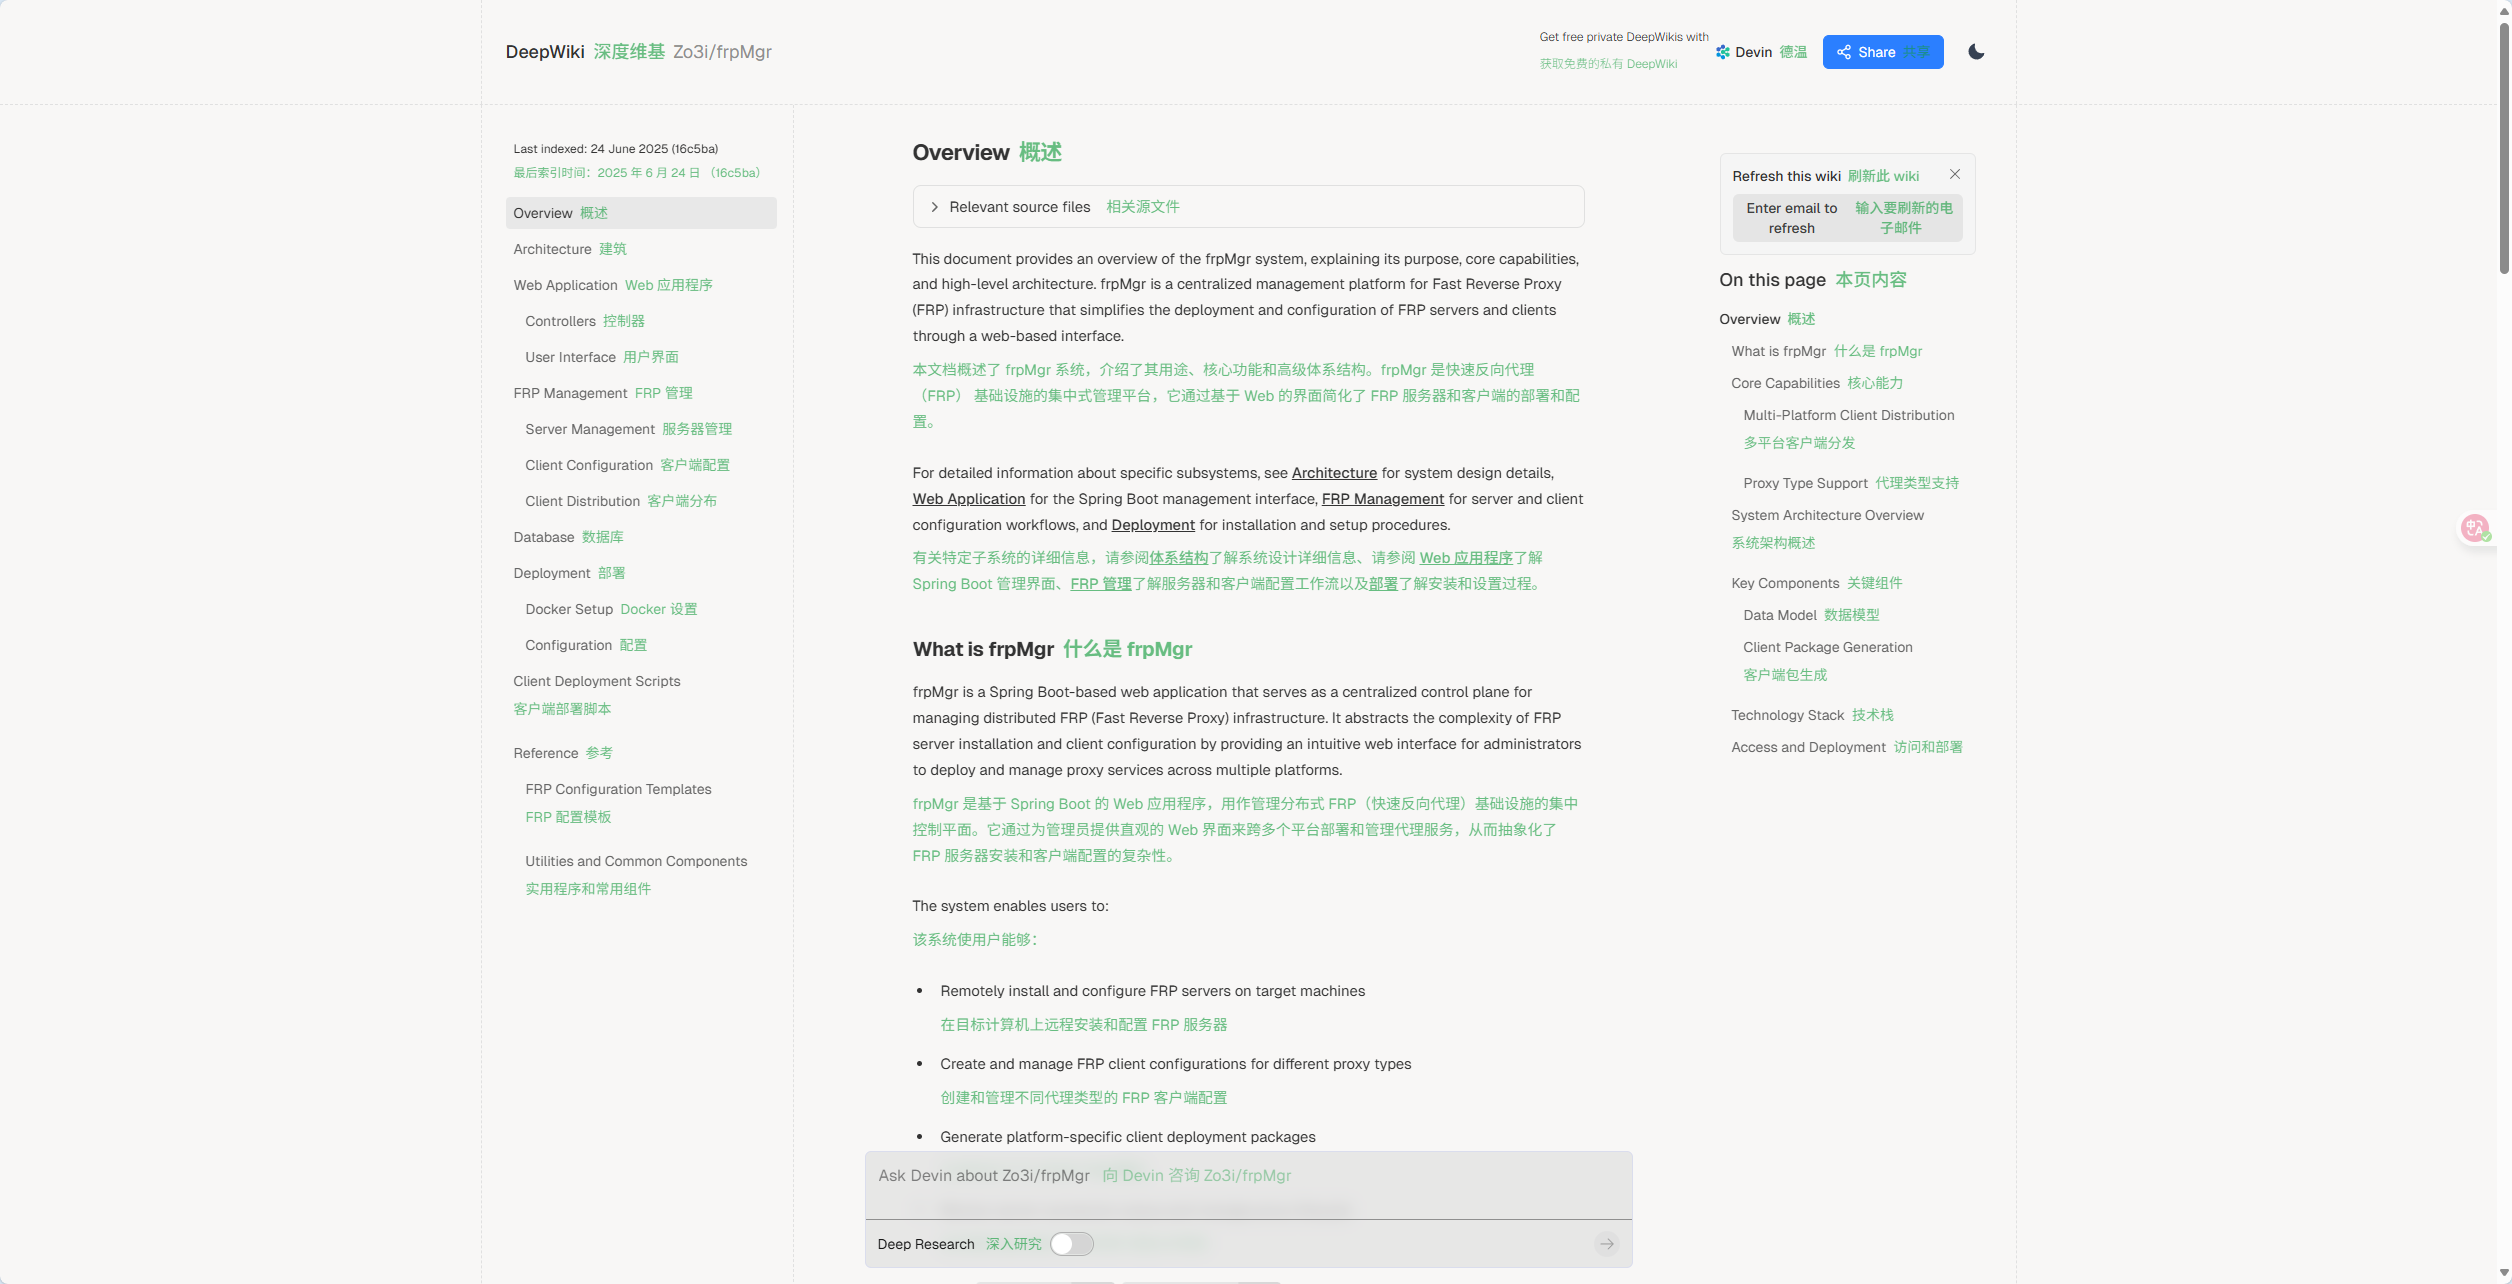Image resolution: width=2512 pixels, height=1284 pixels.
Task: Click the DeepWiki home logo
Action: [x=544, y=52]
